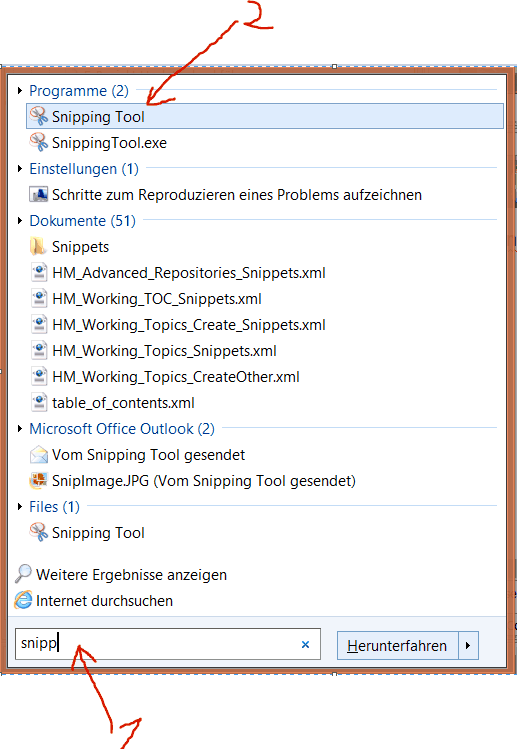
Task: Click the SnippingTool.exe scissors icon
Action: (38, 142)
